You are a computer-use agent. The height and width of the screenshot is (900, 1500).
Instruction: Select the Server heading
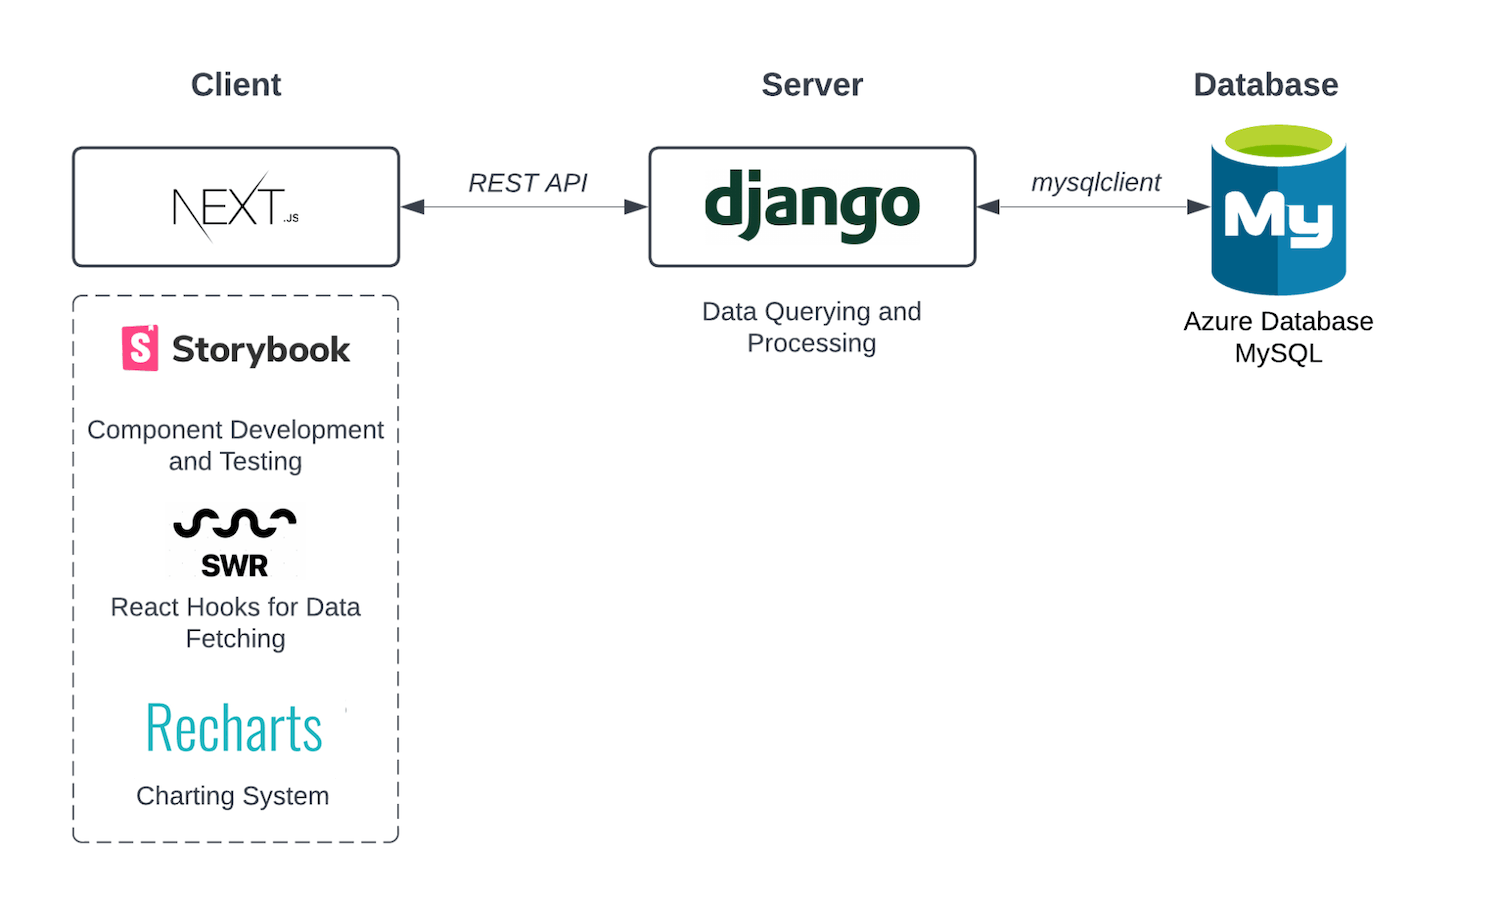click(x=812, y=85)
